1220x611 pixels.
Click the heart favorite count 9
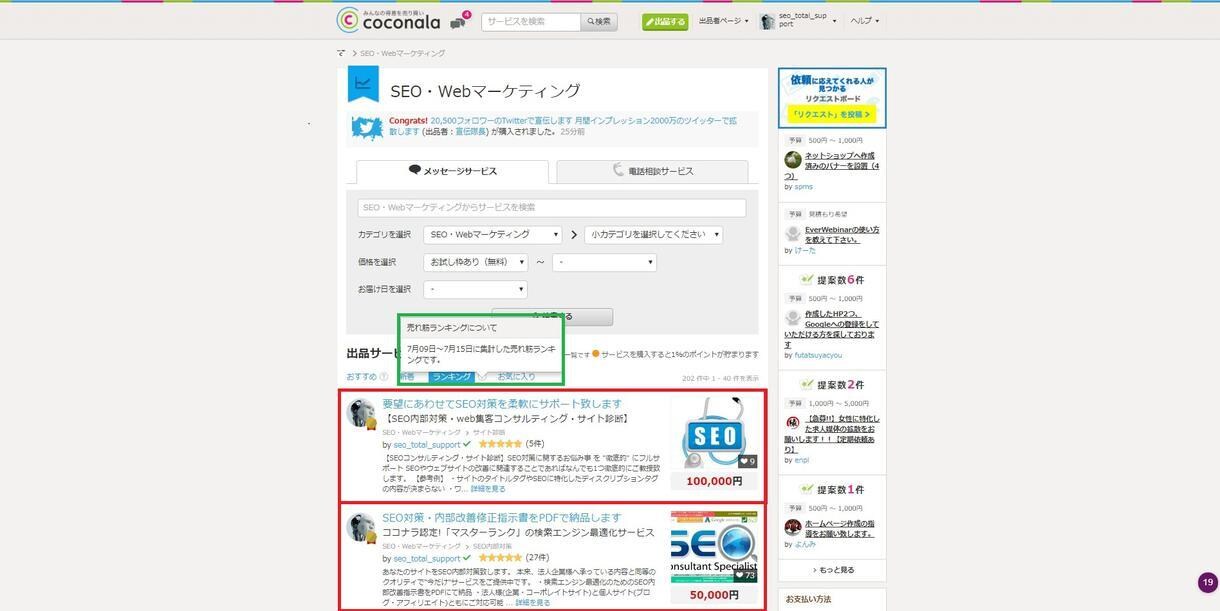tap(747, 461)
